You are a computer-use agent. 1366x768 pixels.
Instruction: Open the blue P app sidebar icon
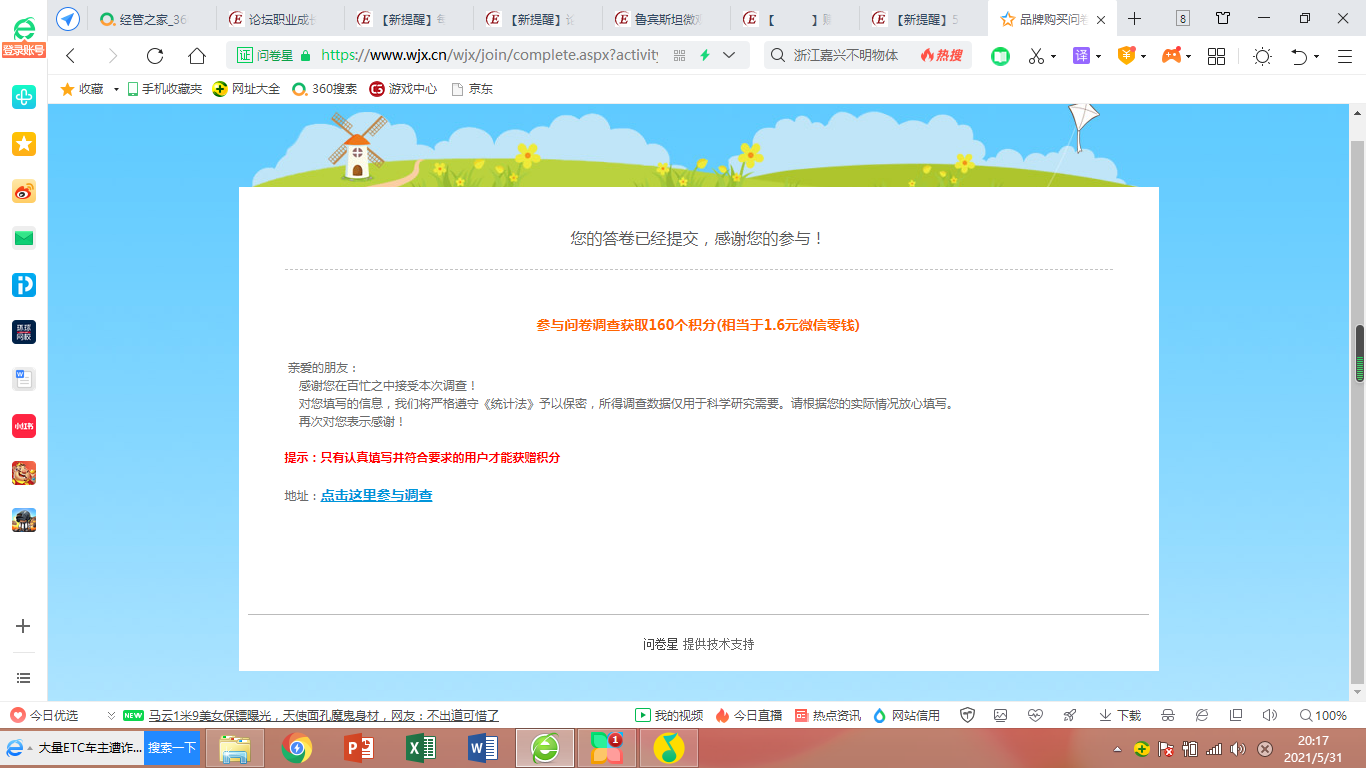tap(24, 285)
